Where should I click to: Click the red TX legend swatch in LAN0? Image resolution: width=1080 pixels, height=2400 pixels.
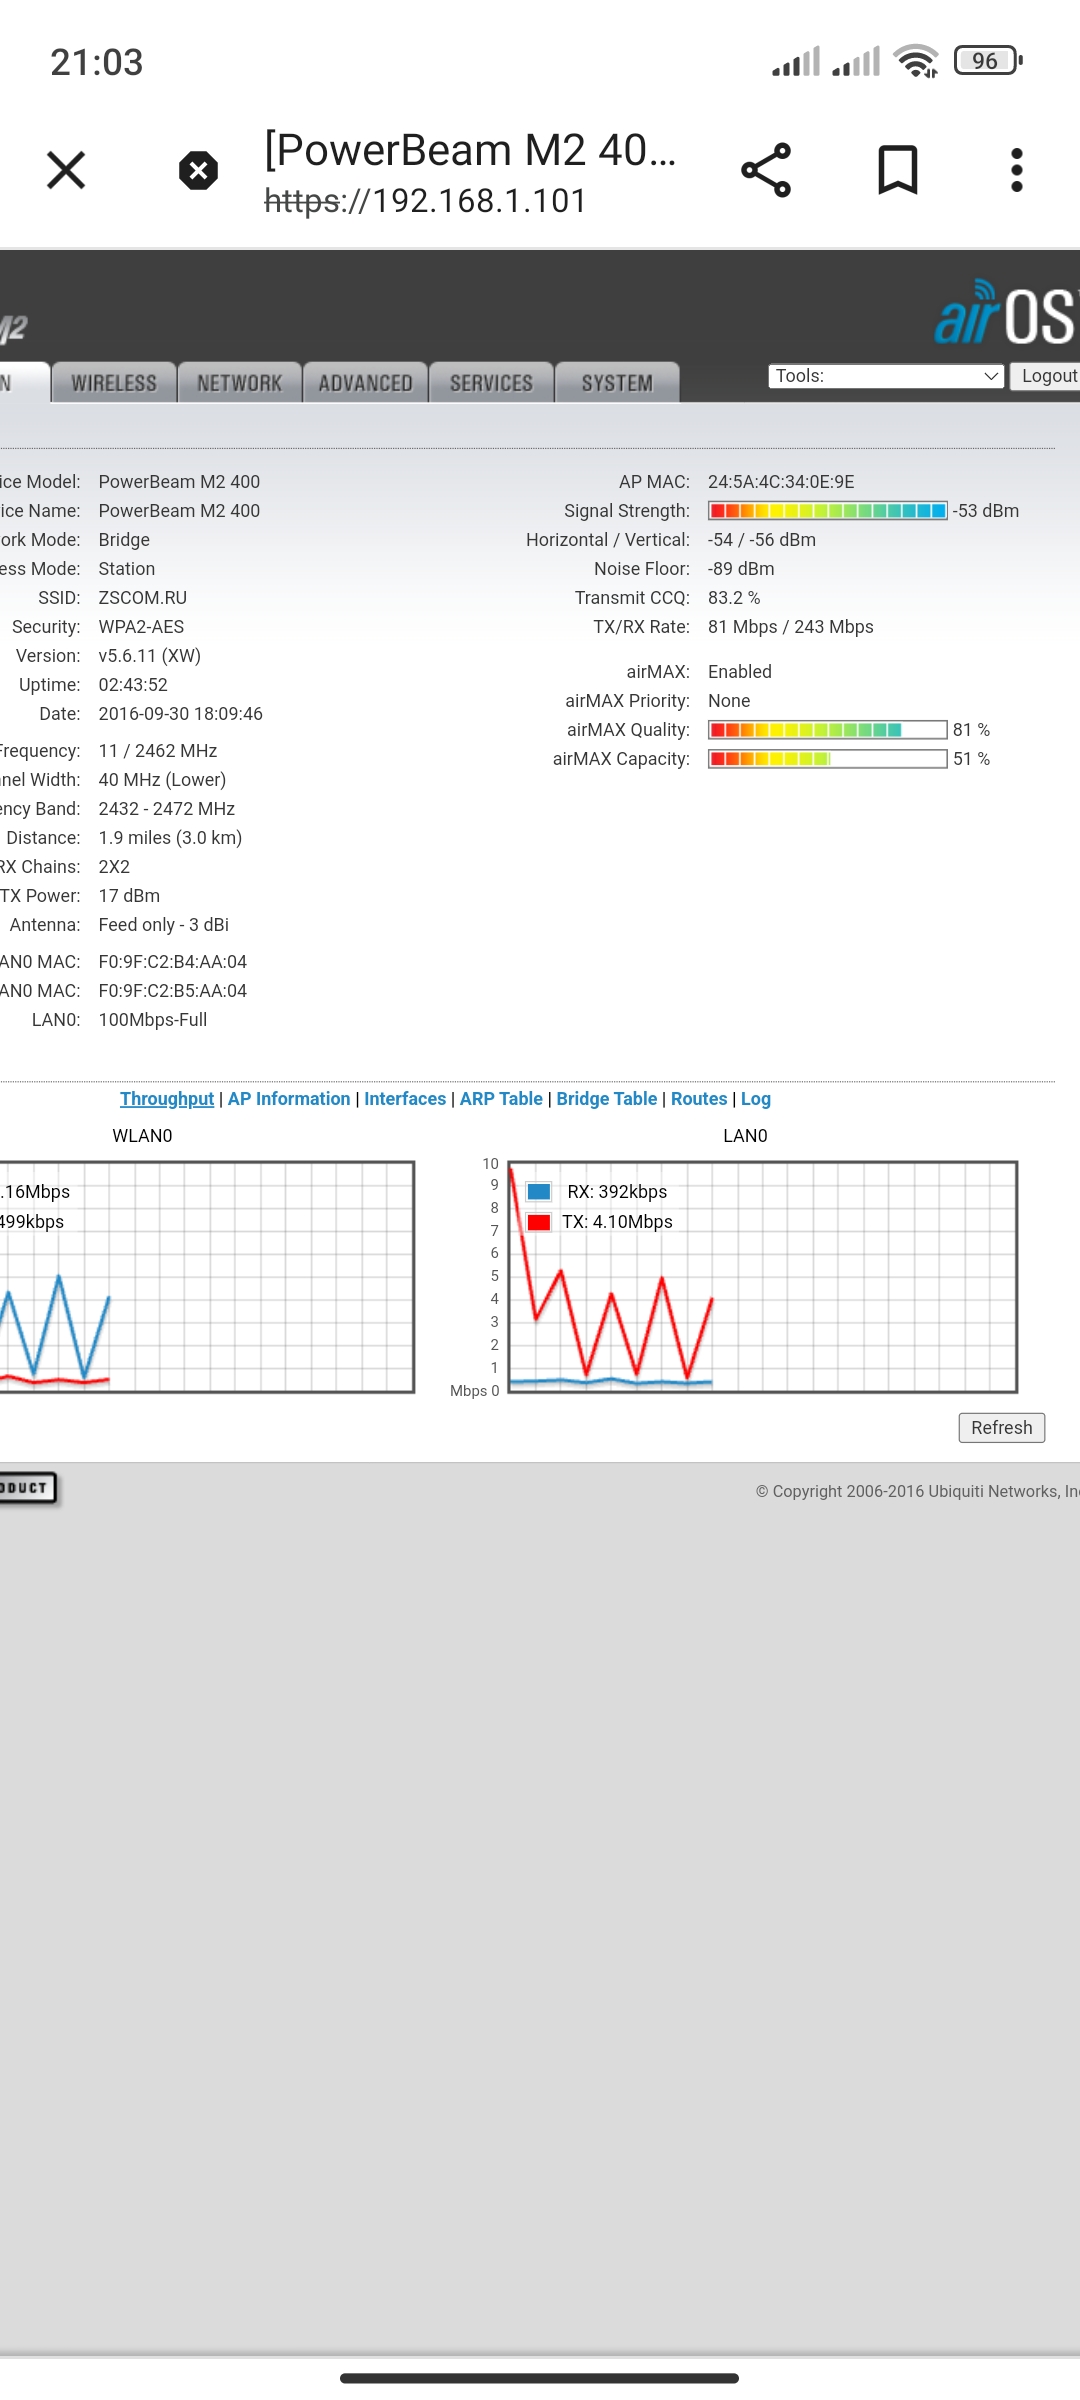(539, 1222)
